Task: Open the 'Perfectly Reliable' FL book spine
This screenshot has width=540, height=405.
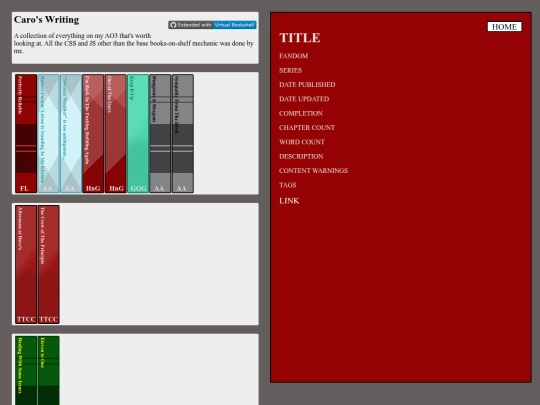Action: coord(26,134)
